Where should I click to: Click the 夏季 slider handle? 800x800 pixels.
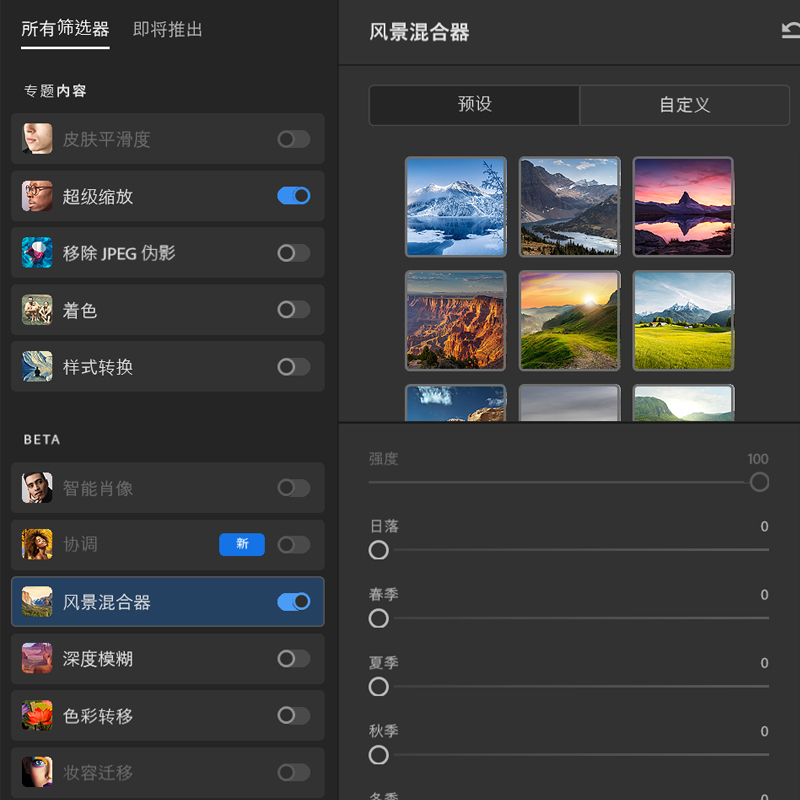[x=379, y=687]
